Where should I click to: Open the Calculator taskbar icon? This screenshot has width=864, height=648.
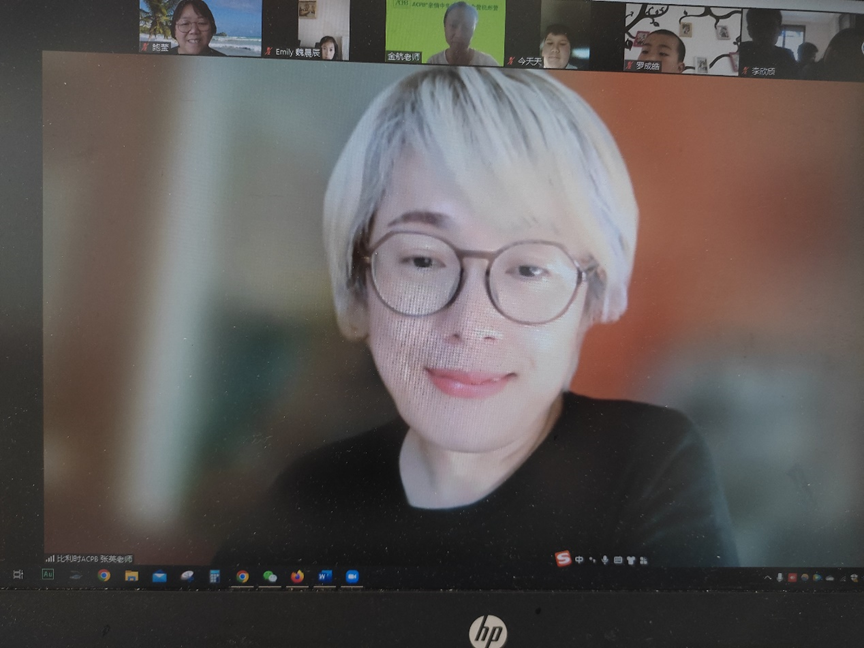214,577
